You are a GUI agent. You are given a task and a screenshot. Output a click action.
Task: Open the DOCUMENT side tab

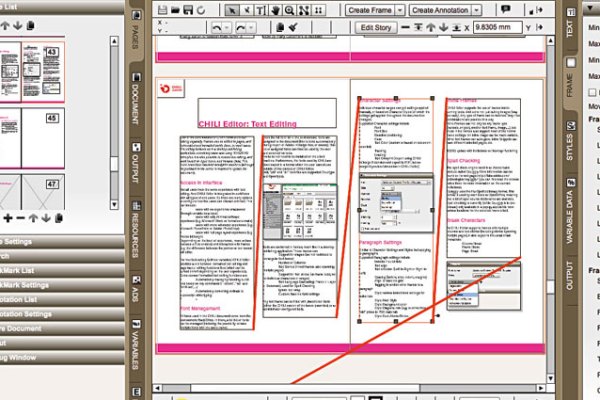tap(135, 99)
